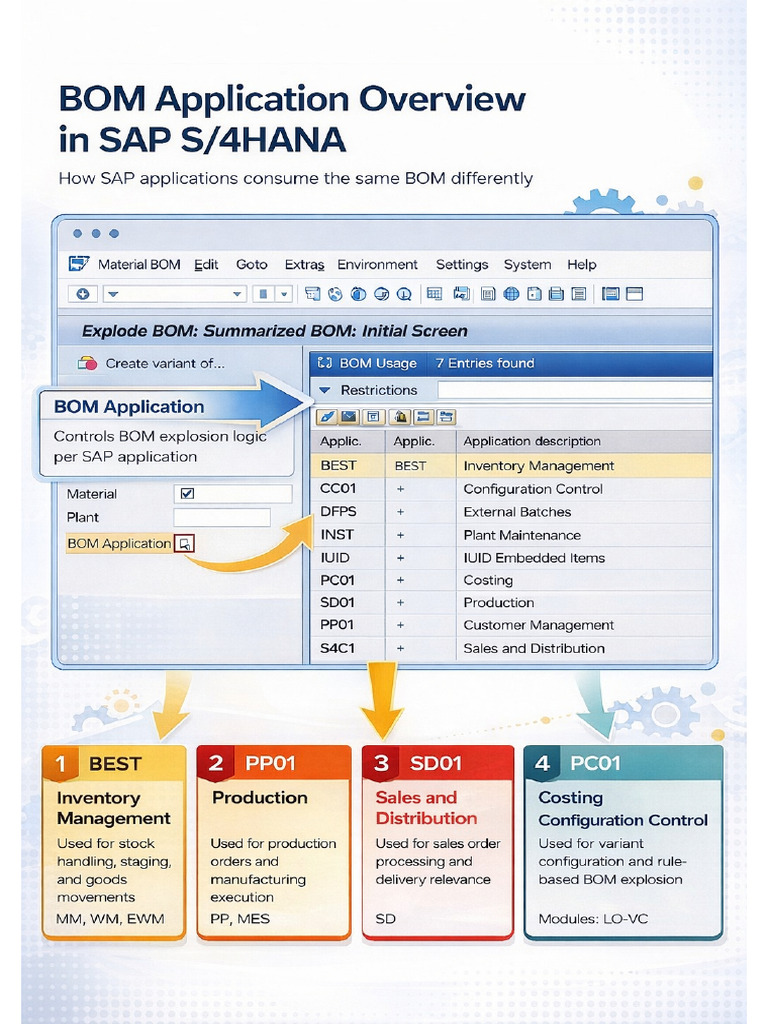768x1024 pixels.
Task: Click the pencil icon above the Applic. column
Action: click(x=327, y=417)
